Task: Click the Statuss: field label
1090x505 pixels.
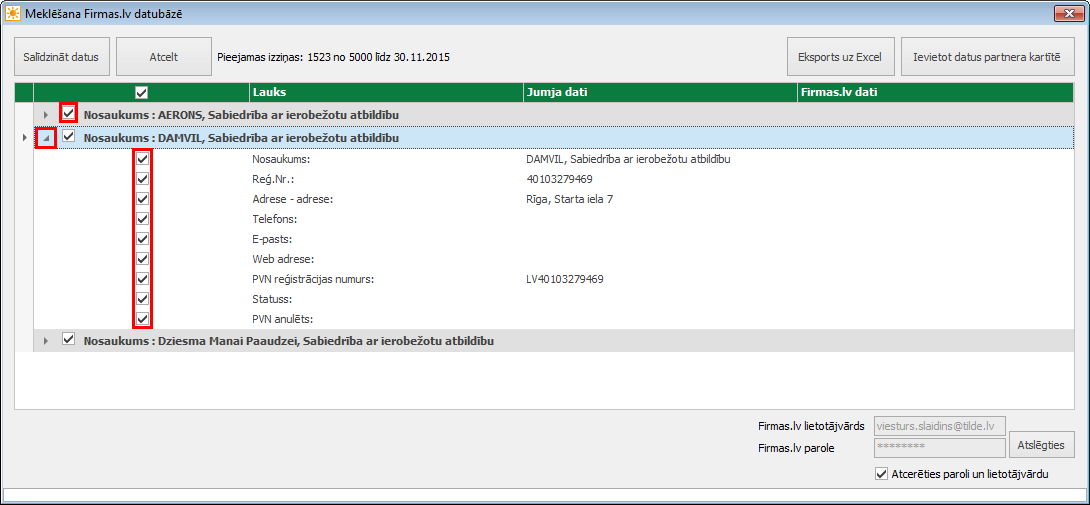Action: (272, 300)
